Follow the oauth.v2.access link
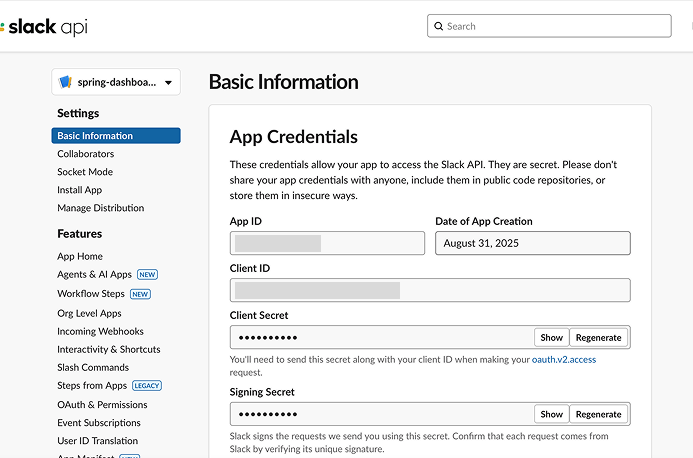The image size is (693, 458). coord(564,359)
